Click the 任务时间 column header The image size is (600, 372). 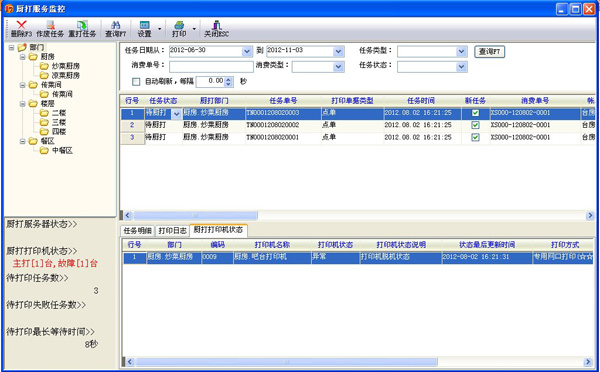tap(421, 101)
